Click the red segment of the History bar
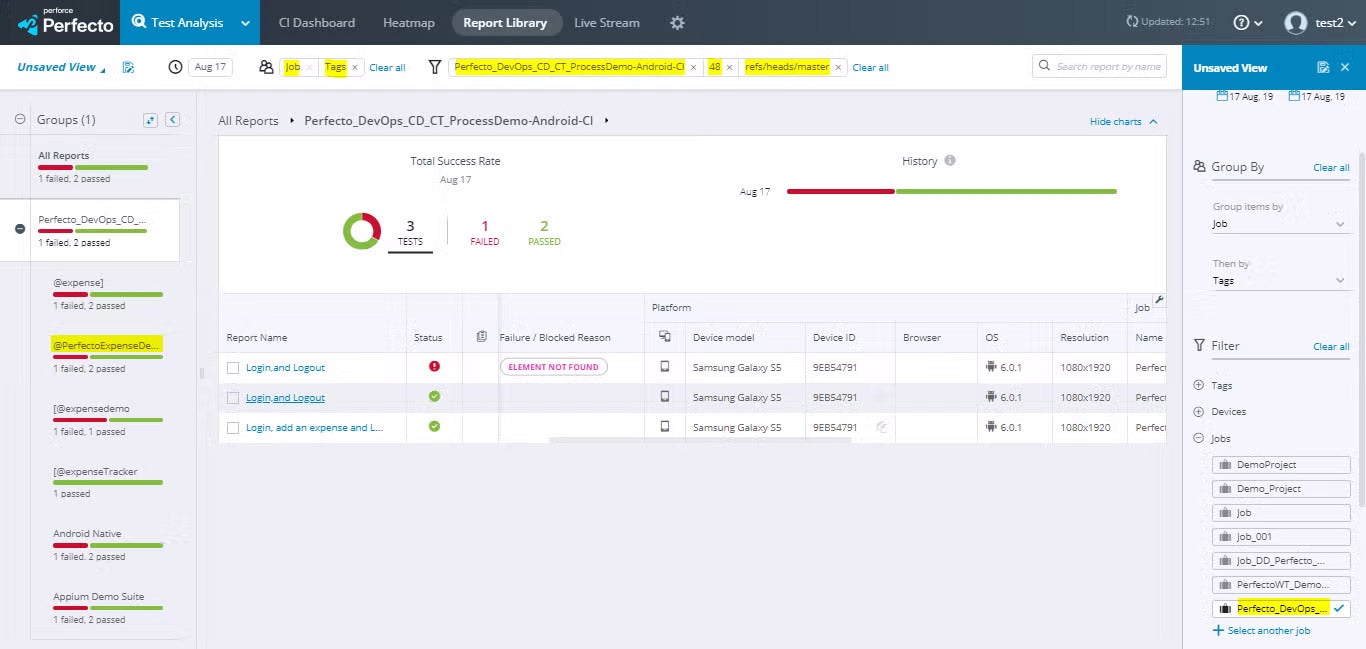This screenshot has width=1366, height=649. pos(841,191)
